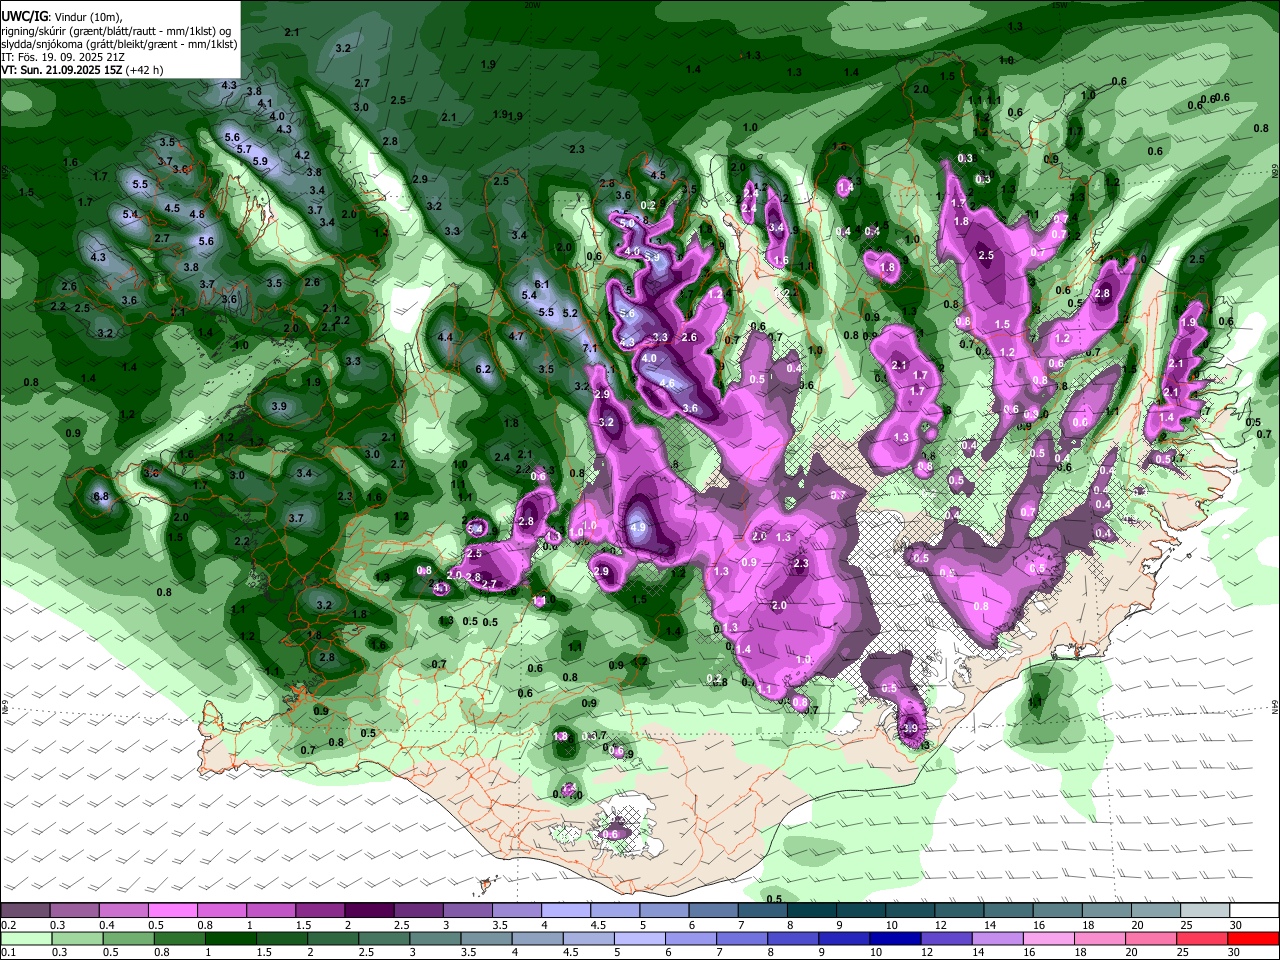Click the 'VT: Sun. 21.09.2025 15Z (+42 h)' line
The width and height of the screenshot is (1280, 960).
pyautogui.click(x=82, y=70)
